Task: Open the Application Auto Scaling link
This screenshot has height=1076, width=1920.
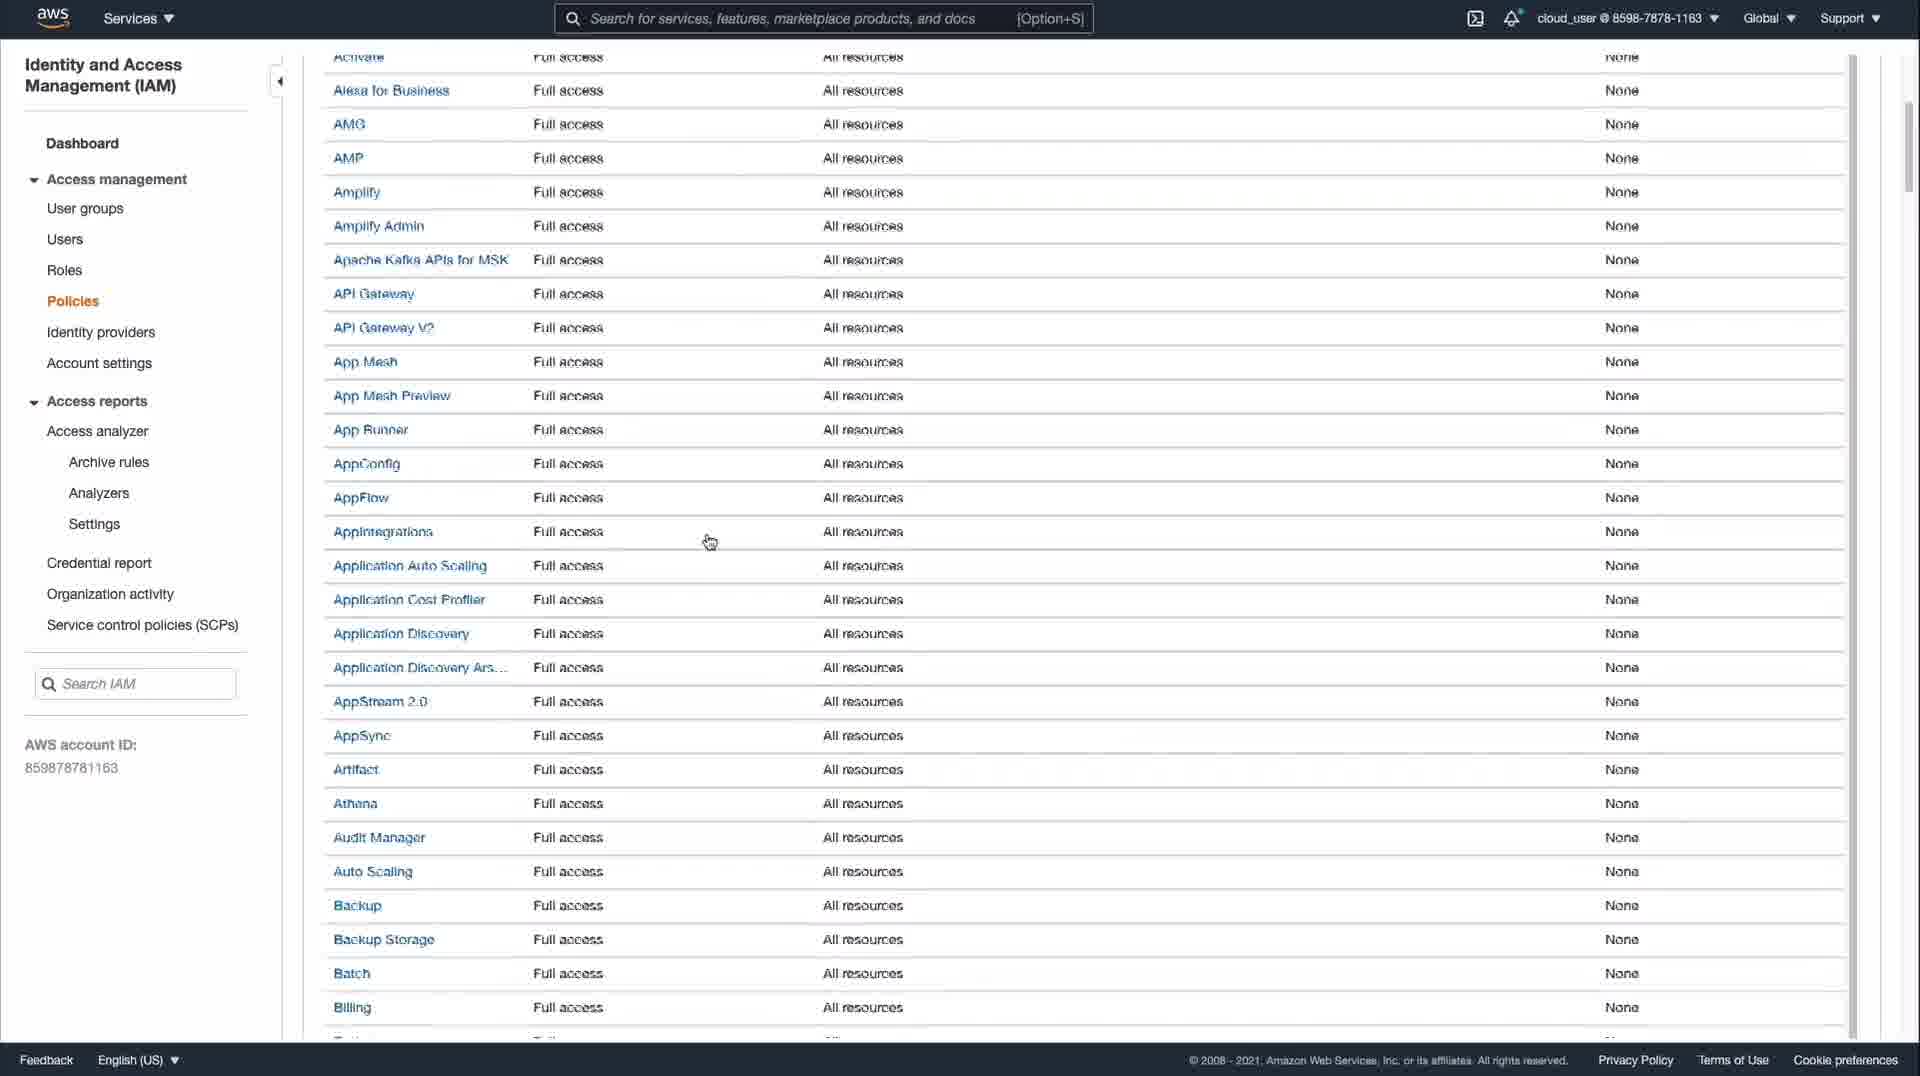Action: tap(410, 566)
